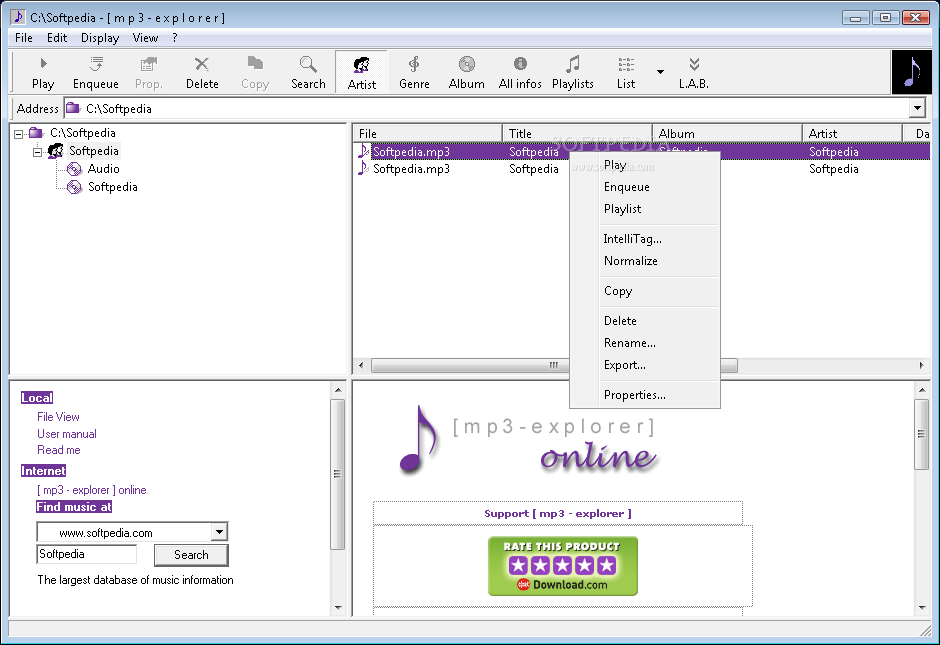Choose Rename... in the context menu

pos(645,343)
